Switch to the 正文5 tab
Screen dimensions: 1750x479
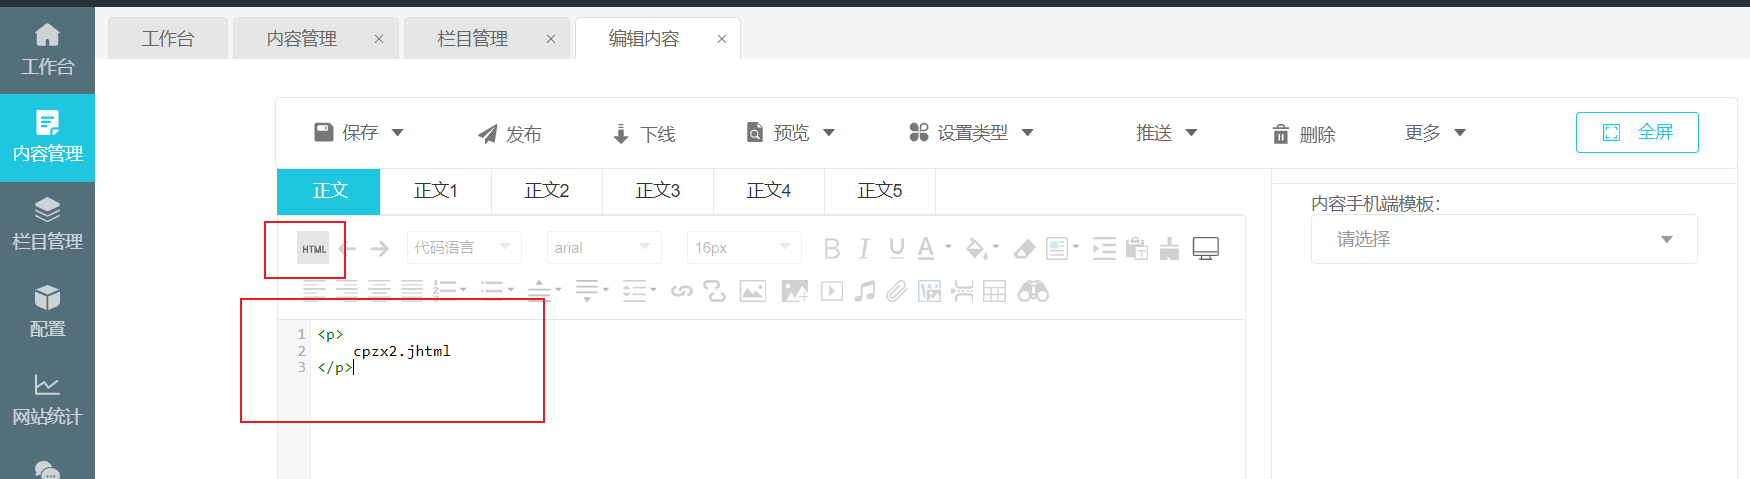click(880, 191)
